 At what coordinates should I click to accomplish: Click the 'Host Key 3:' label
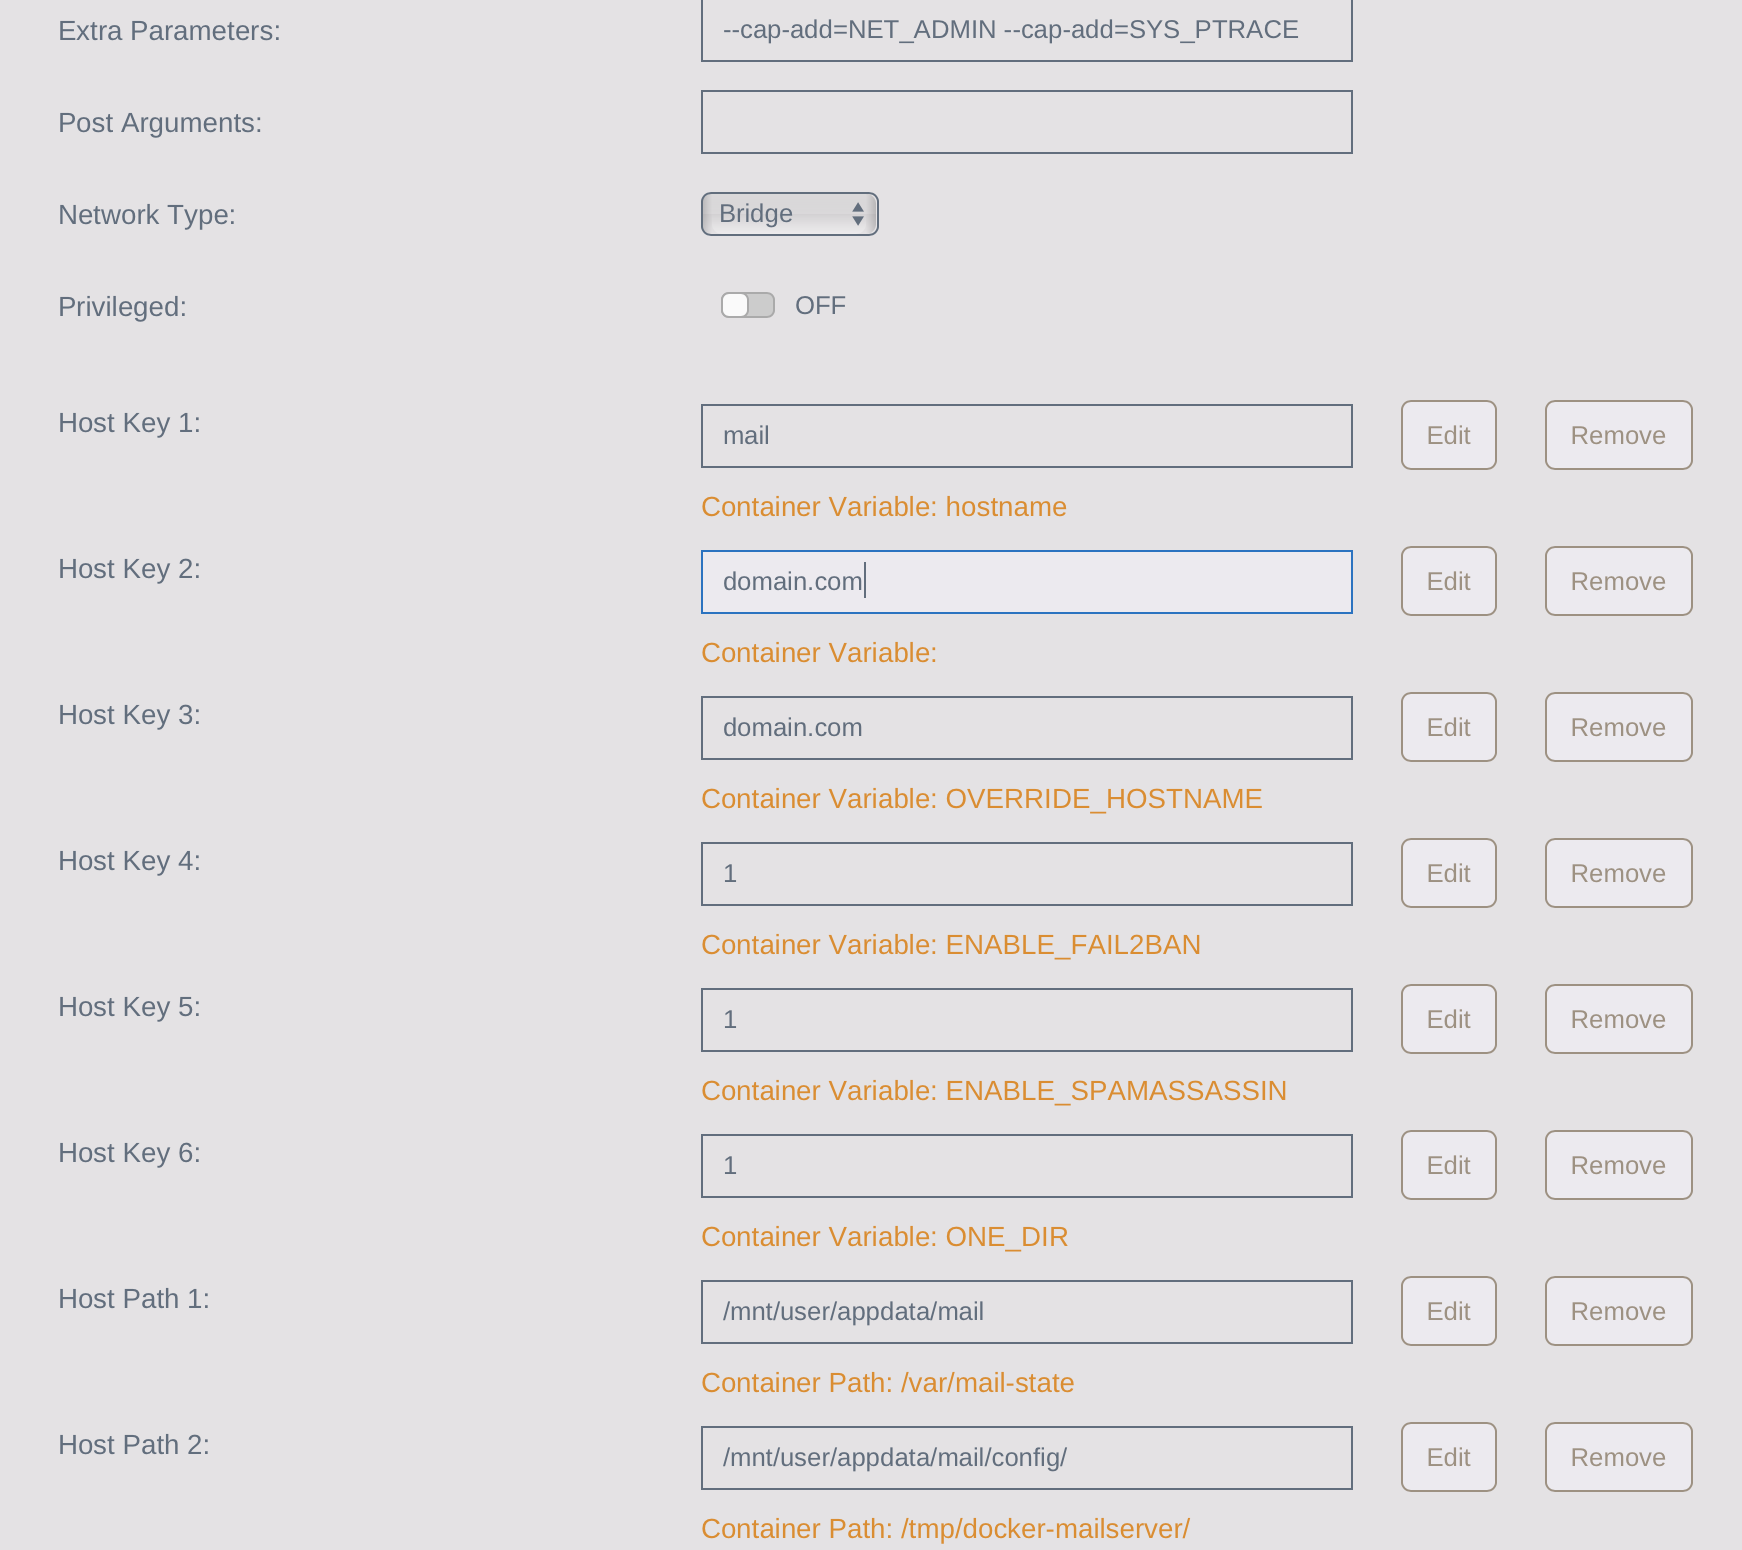(x=129, y=715)
